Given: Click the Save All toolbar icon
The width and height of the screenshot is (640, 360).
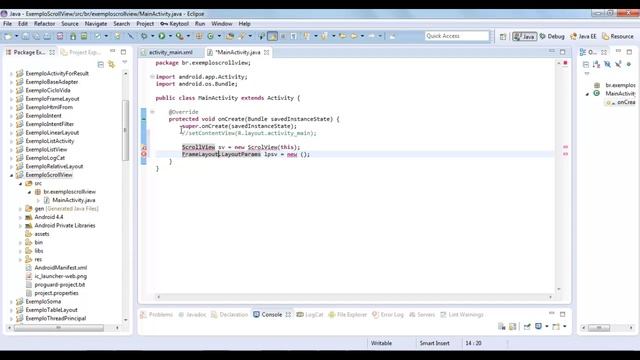Looking at the screenshot, I should [x=36, y=36].
